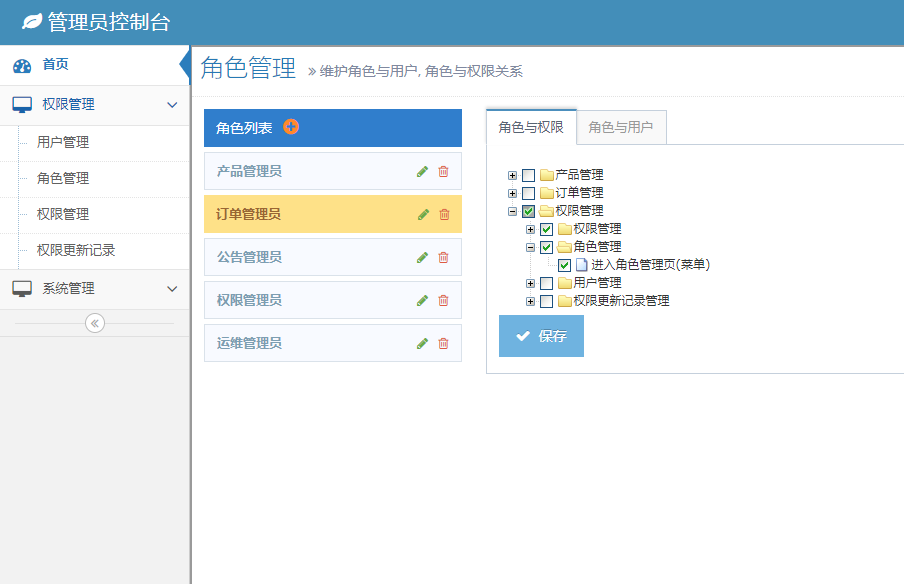Click monitor icon beside 系统管理 menu
This screenshot has width=904, height=584.
22,289
